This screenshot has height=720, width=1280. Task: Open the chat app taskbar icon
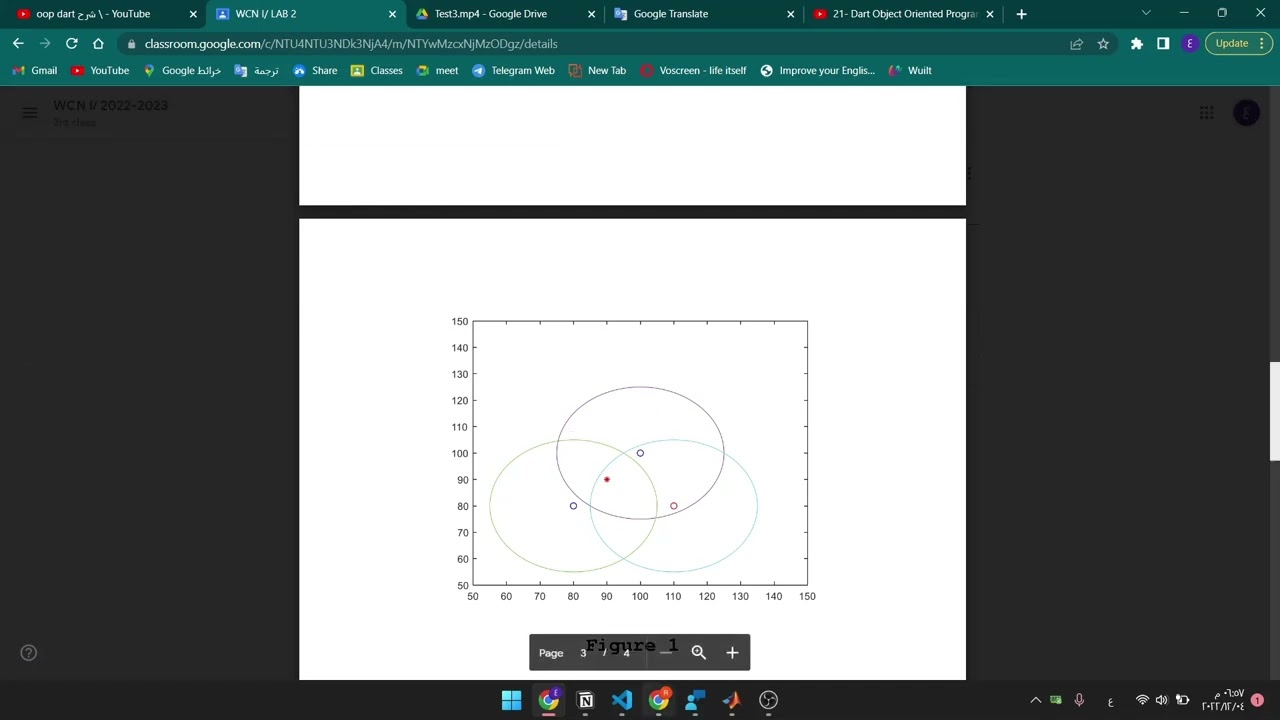coord(695,700)
